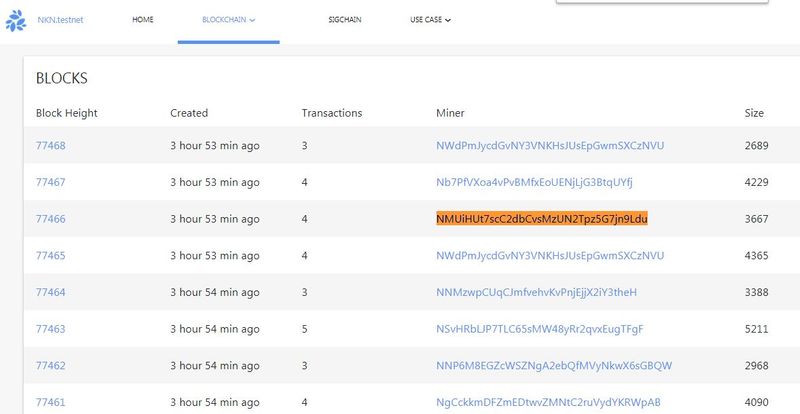Screen dimensions: 800x414
Task: Open miner address starting with Nb7PfVXoa4v
Action: (x=534, y=182)
